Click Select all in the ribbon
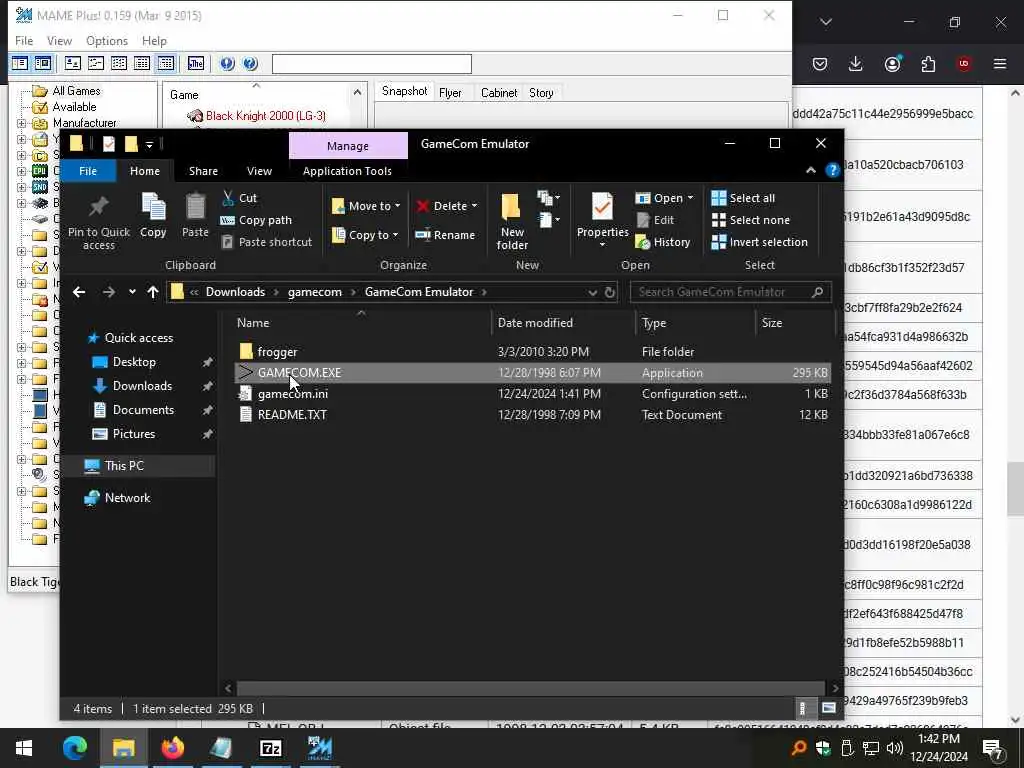Image resolution: width=1024 pixels, height=768 pixels. [743, 198]
